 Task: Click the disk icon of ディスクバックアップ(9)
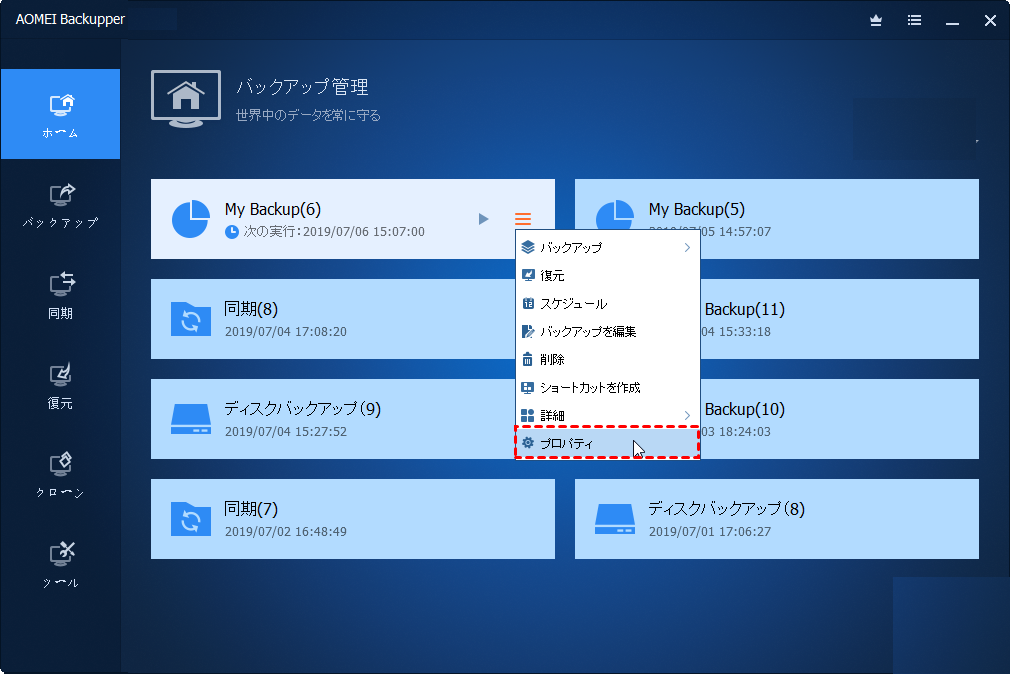point(191,419)
